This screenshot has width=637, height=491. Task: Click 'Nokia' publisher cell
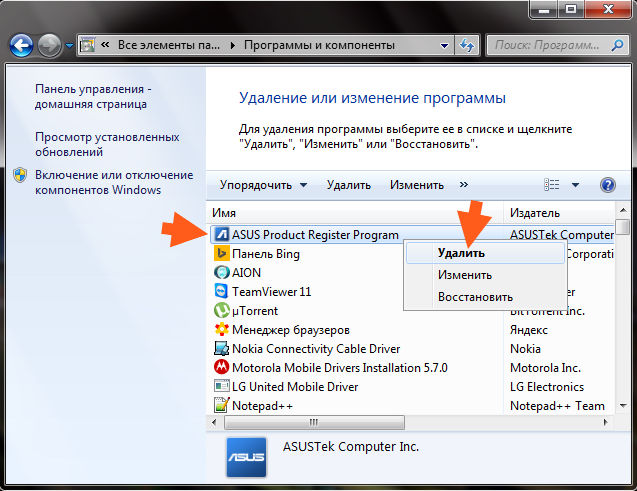[525, 349]
